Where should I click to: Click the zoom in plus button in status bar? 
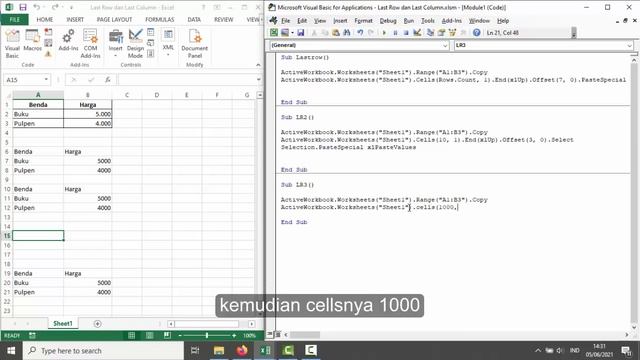tap(234, 336)
